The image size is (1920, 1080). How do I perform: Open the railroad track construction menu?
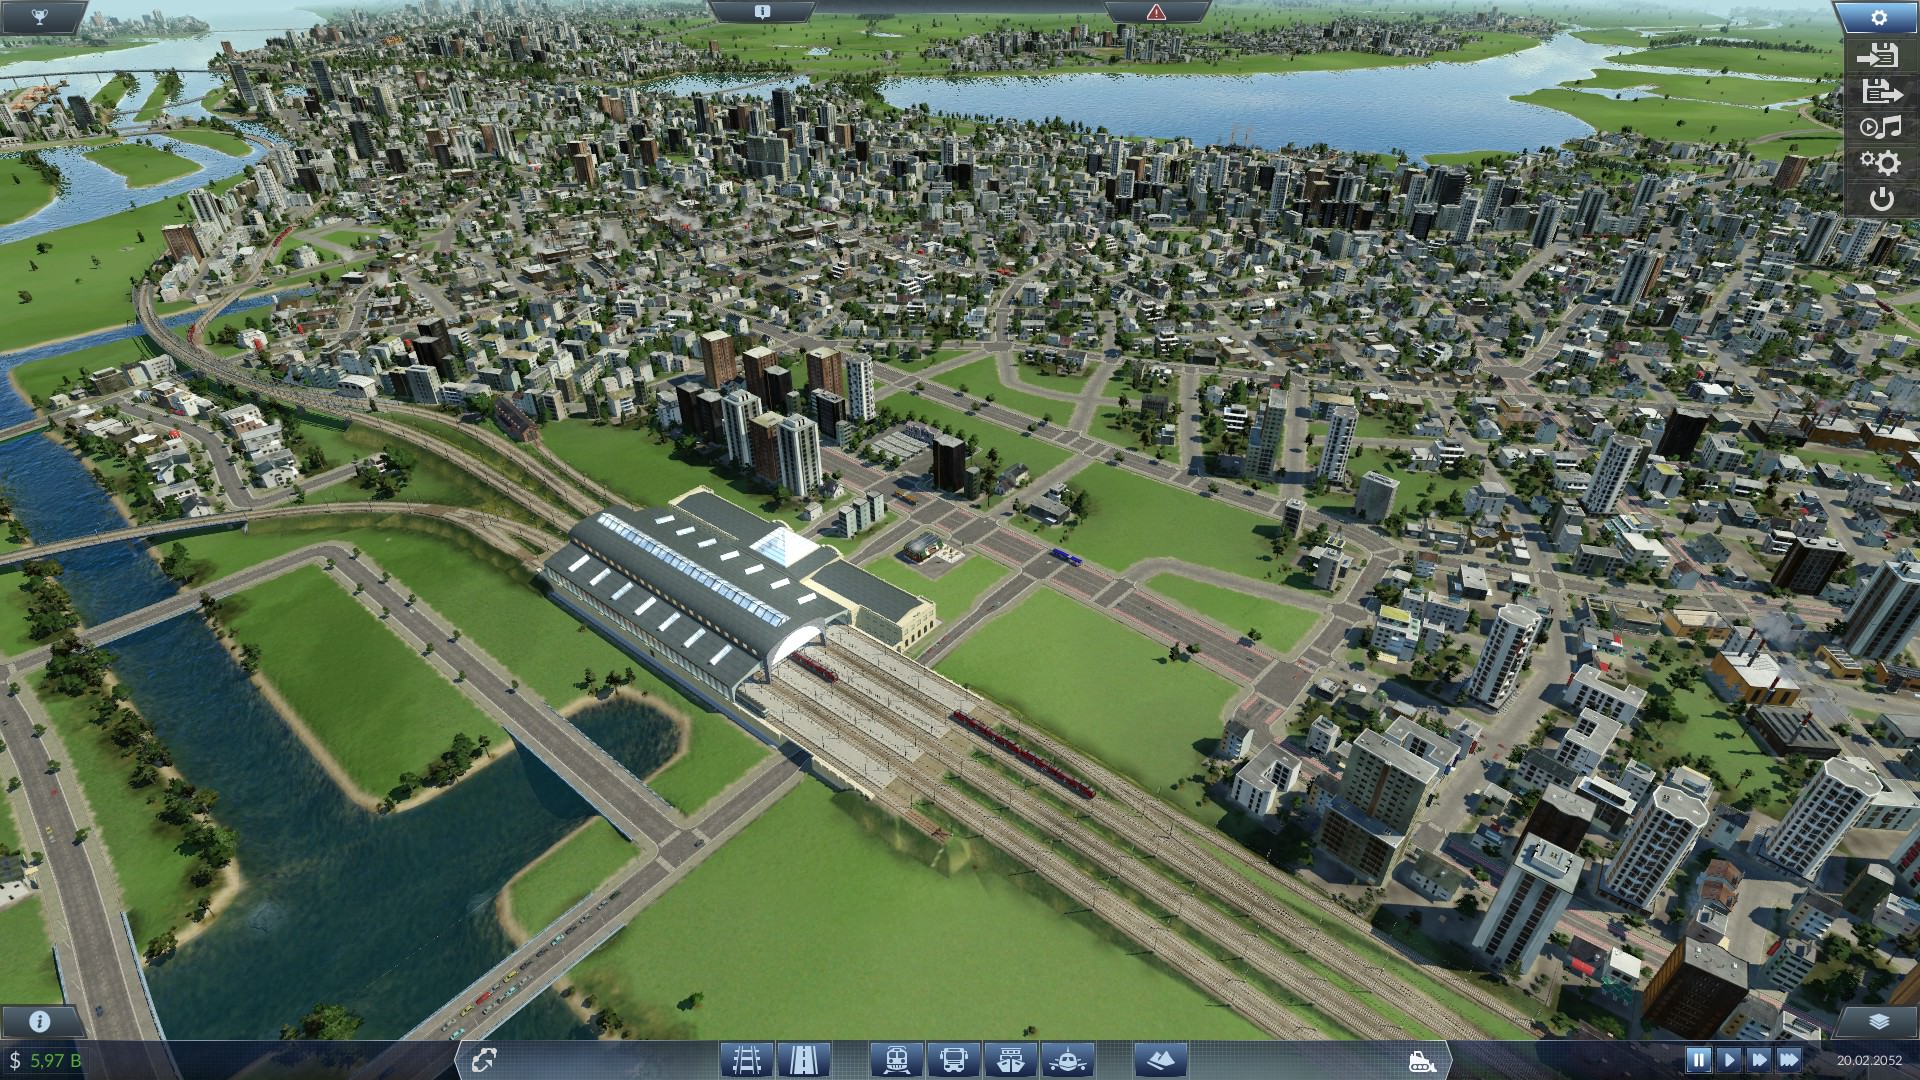[x=747, y=1059]
